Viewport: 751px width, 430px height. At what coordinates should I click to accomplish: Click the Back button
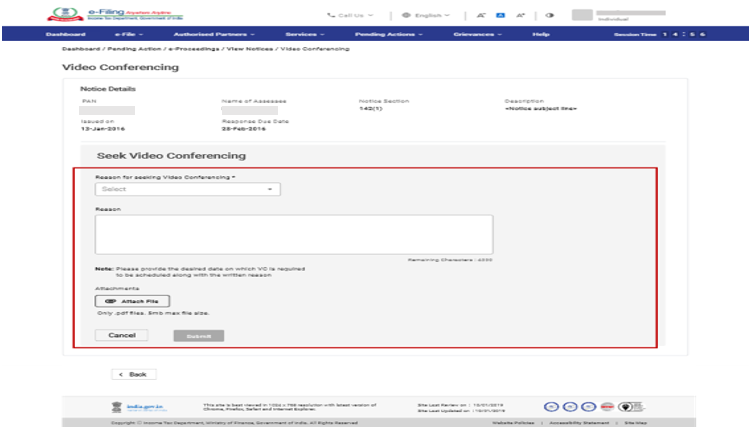pos(133,374)
